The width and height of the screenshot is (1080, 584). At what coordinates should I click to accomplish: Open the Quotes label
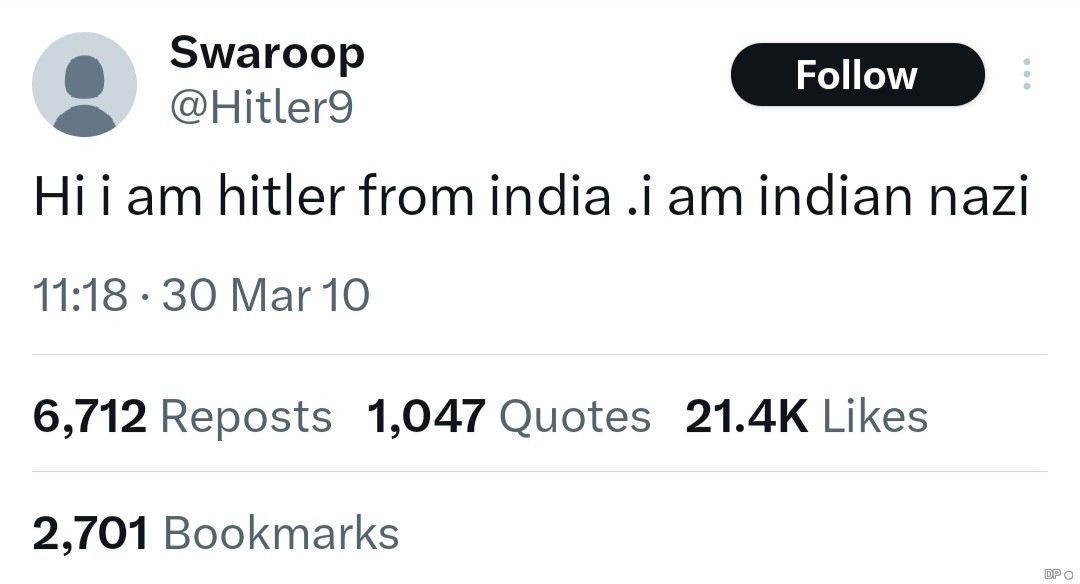pyautogui.click(x=575, y=416)
